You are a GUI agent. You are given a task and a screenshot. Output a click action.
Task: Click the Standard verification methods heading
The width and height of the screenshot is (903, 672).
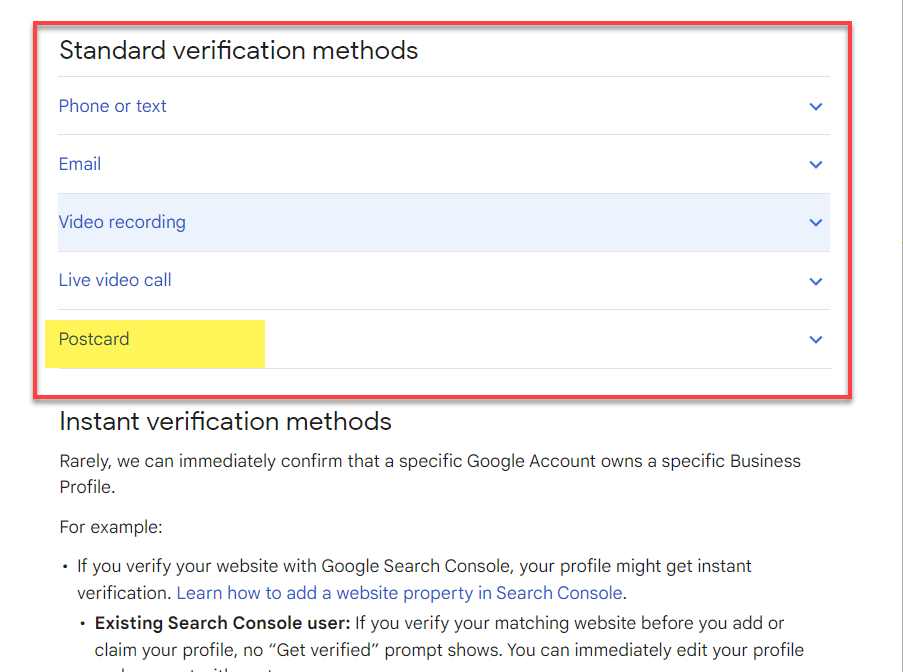pos(238,50)
